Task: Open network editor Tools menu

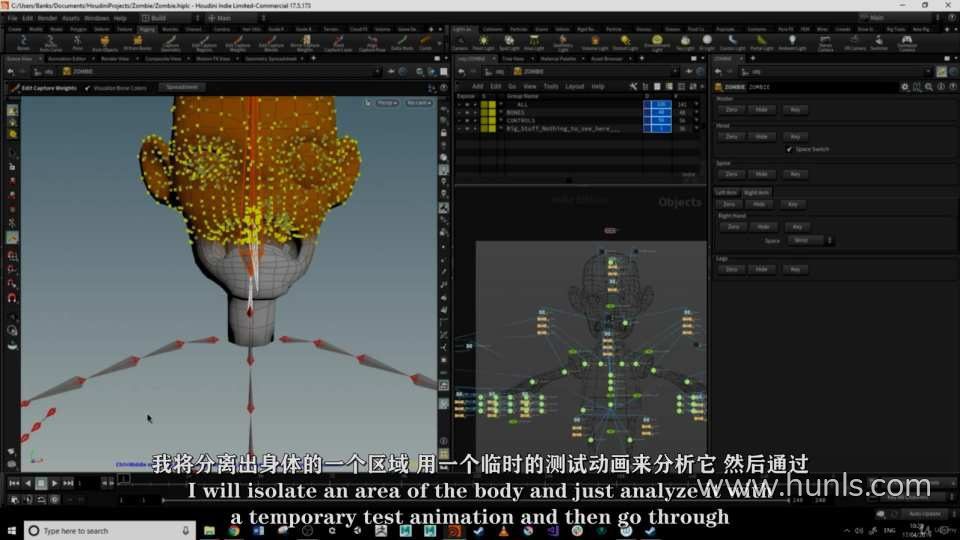Action: pyautogui.click(x=551, y=86)
